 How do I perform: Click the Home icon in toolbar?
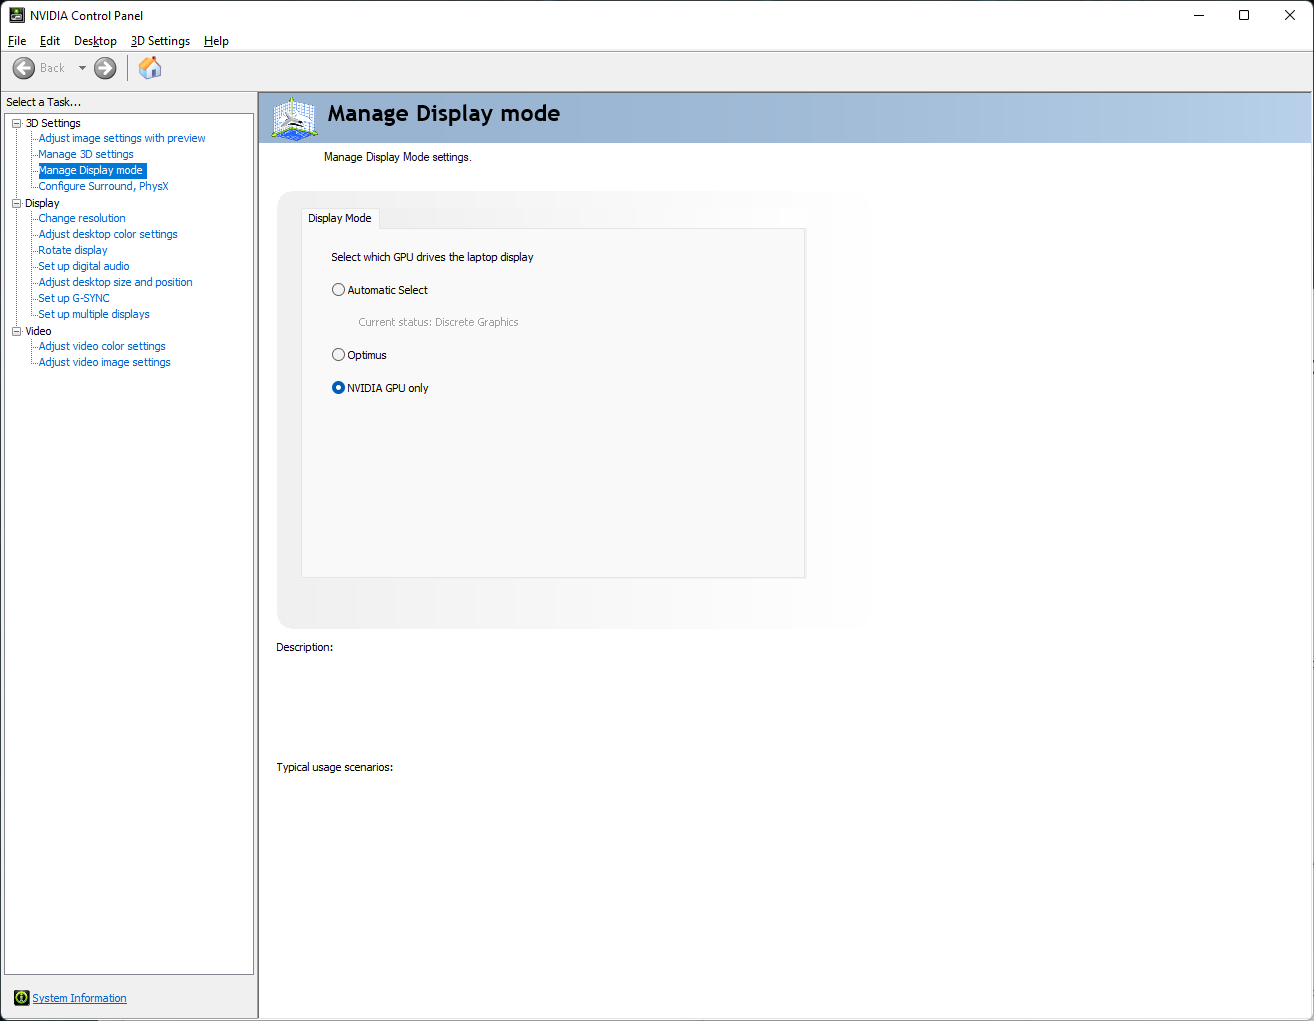click(150, 68)
